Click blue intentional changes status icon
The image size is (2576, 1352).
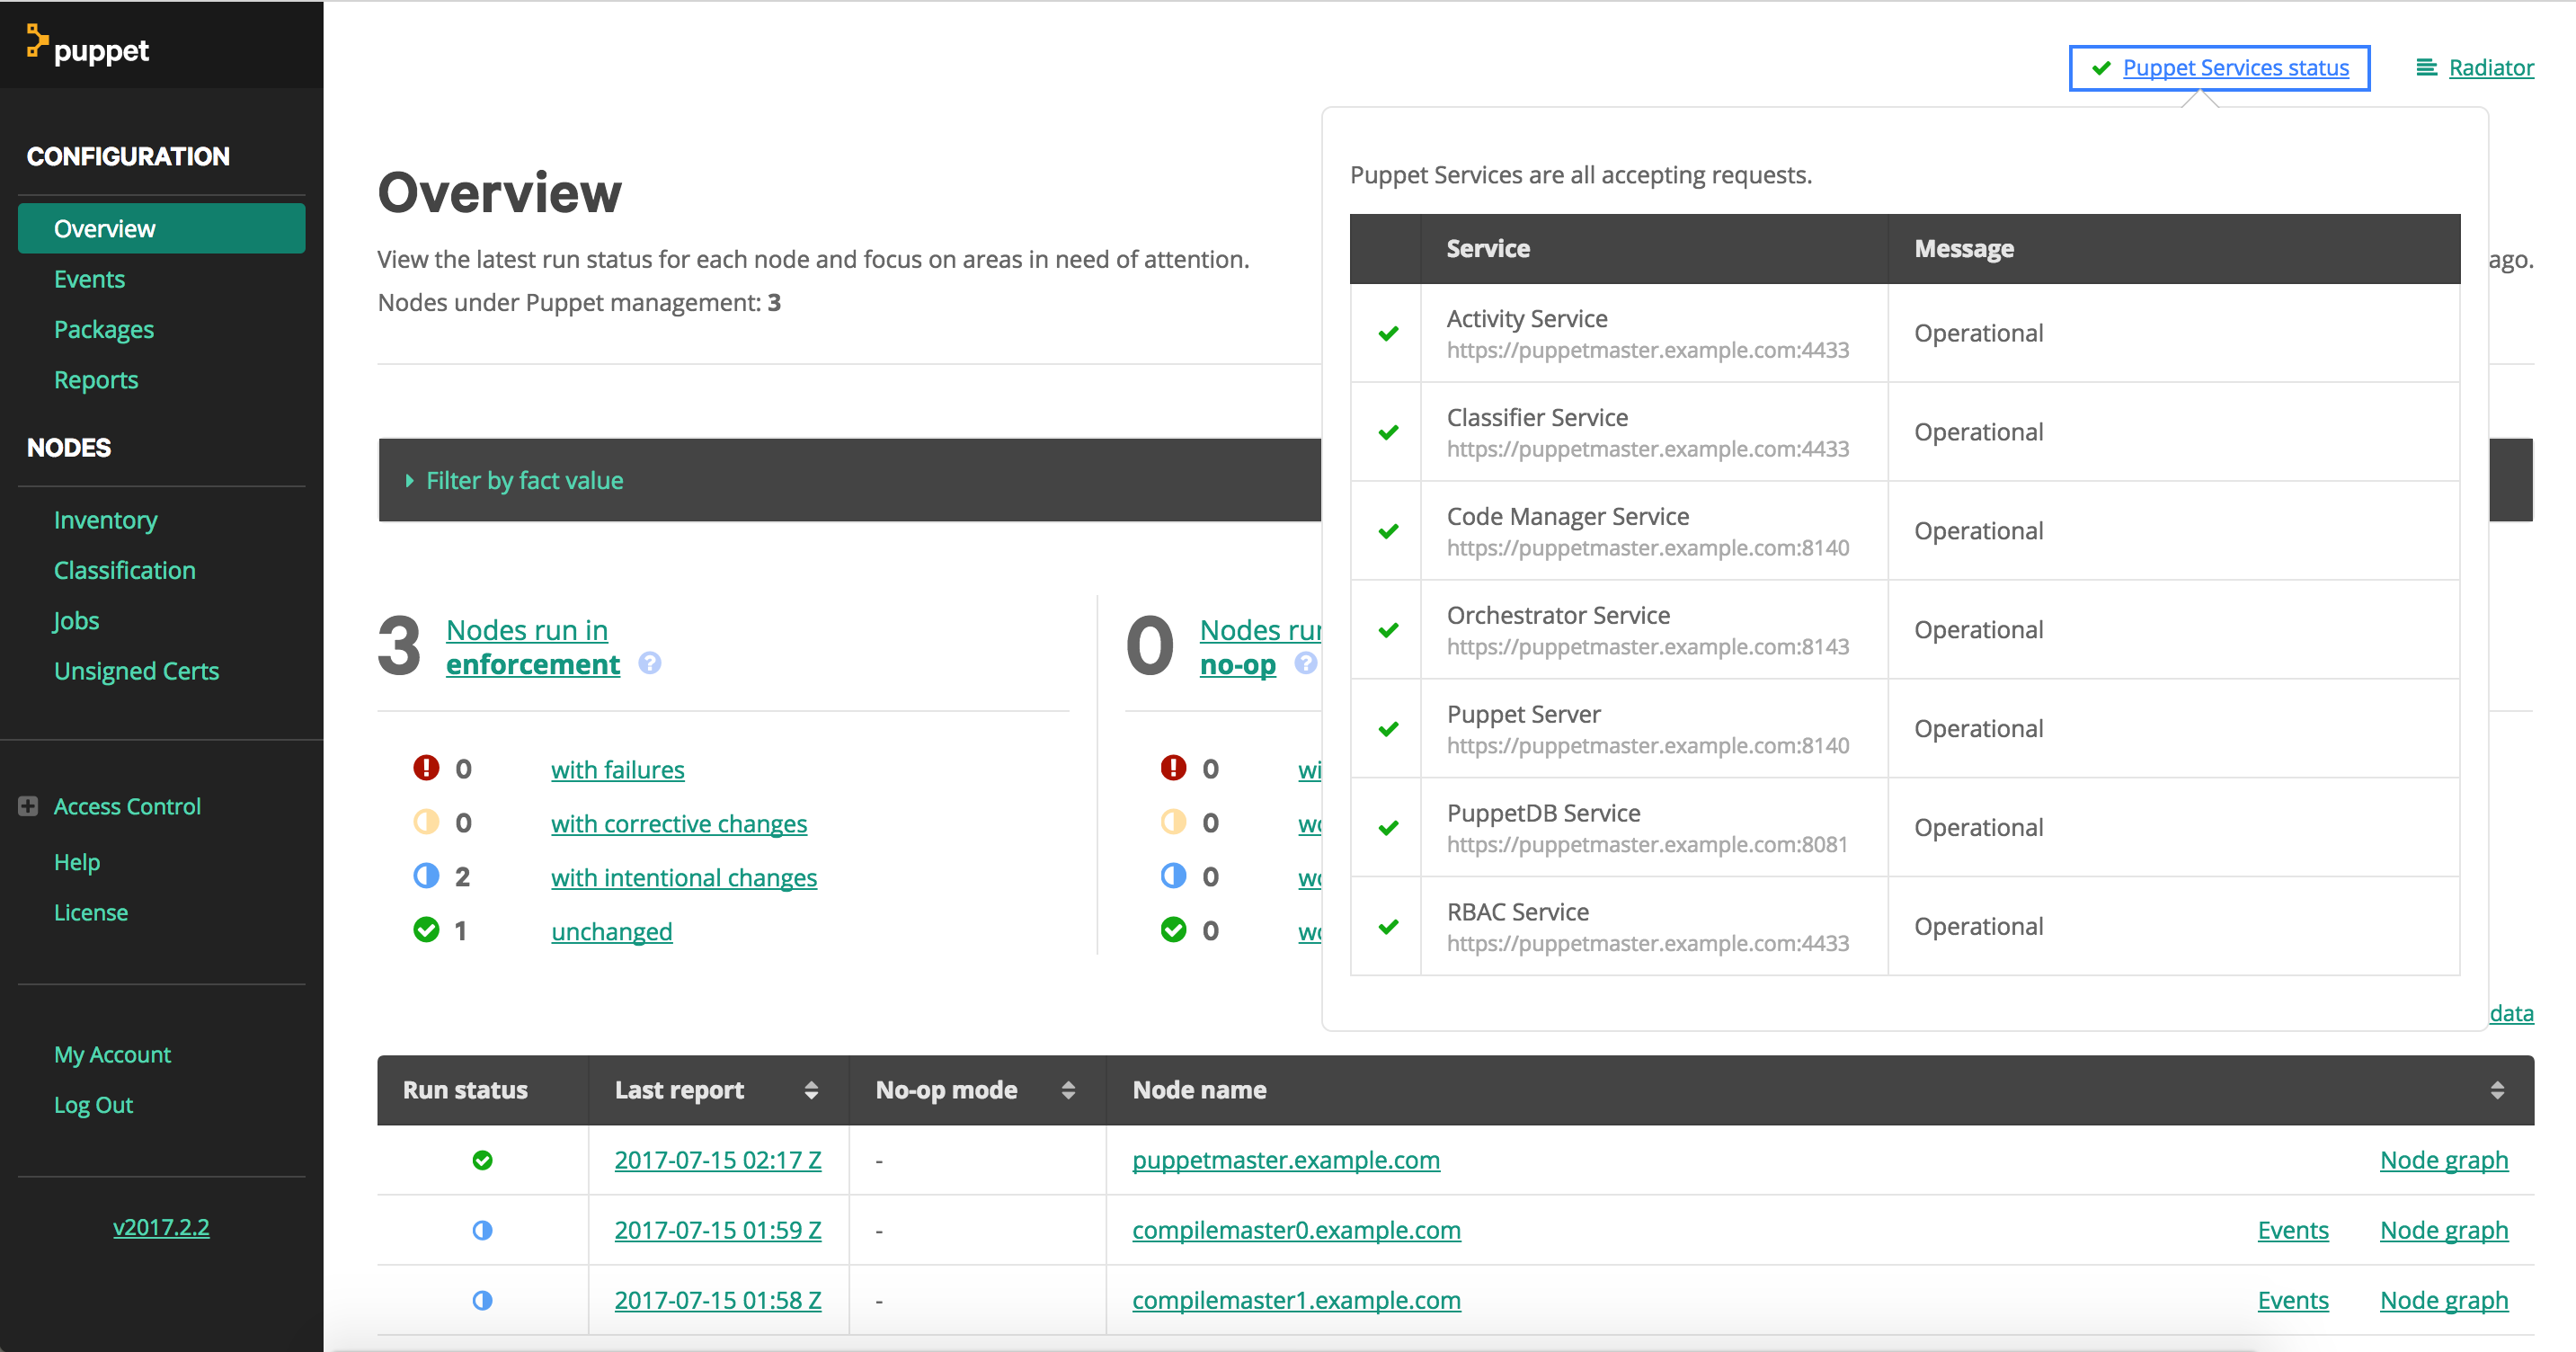(x=426, y=876)
